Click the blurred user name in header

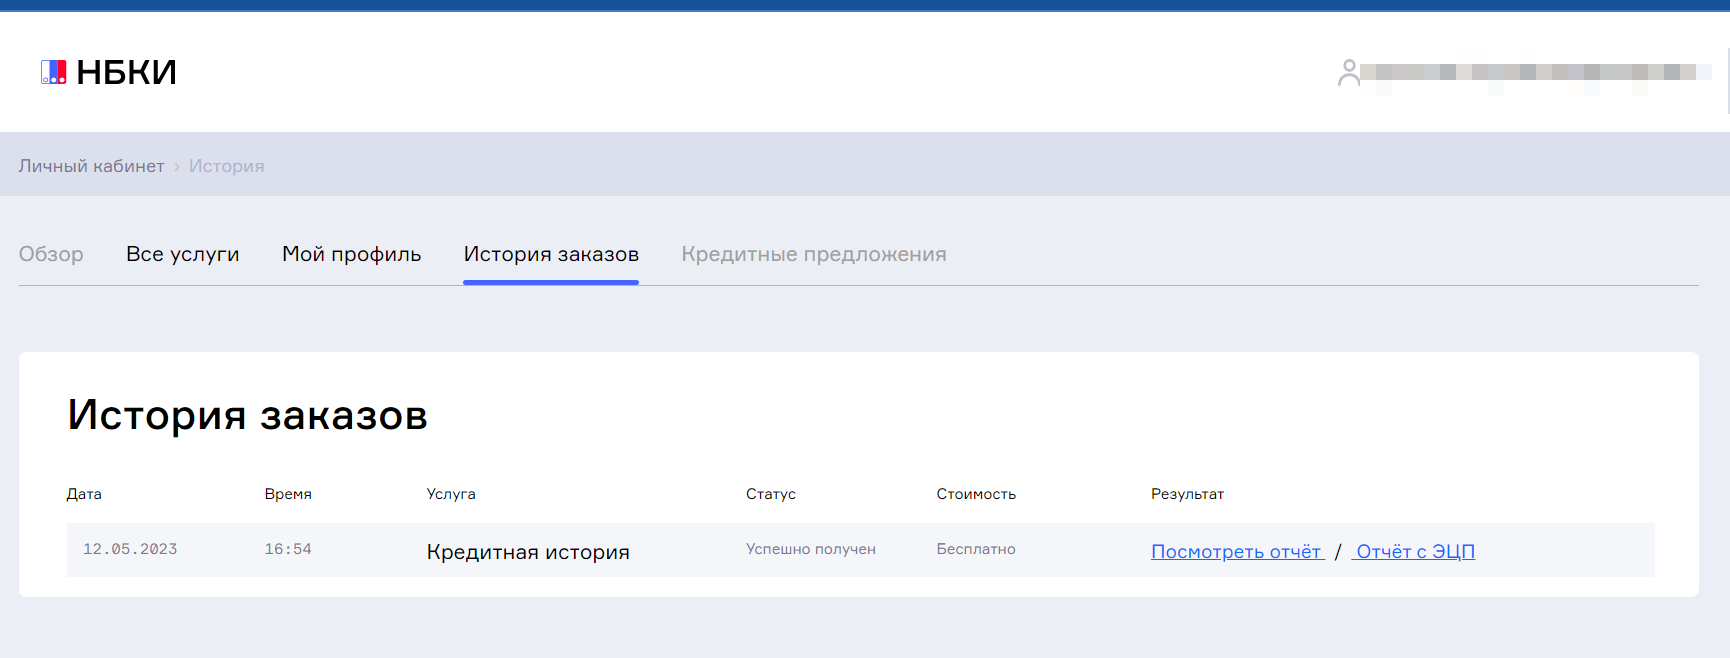click(x=1535, y=72)
